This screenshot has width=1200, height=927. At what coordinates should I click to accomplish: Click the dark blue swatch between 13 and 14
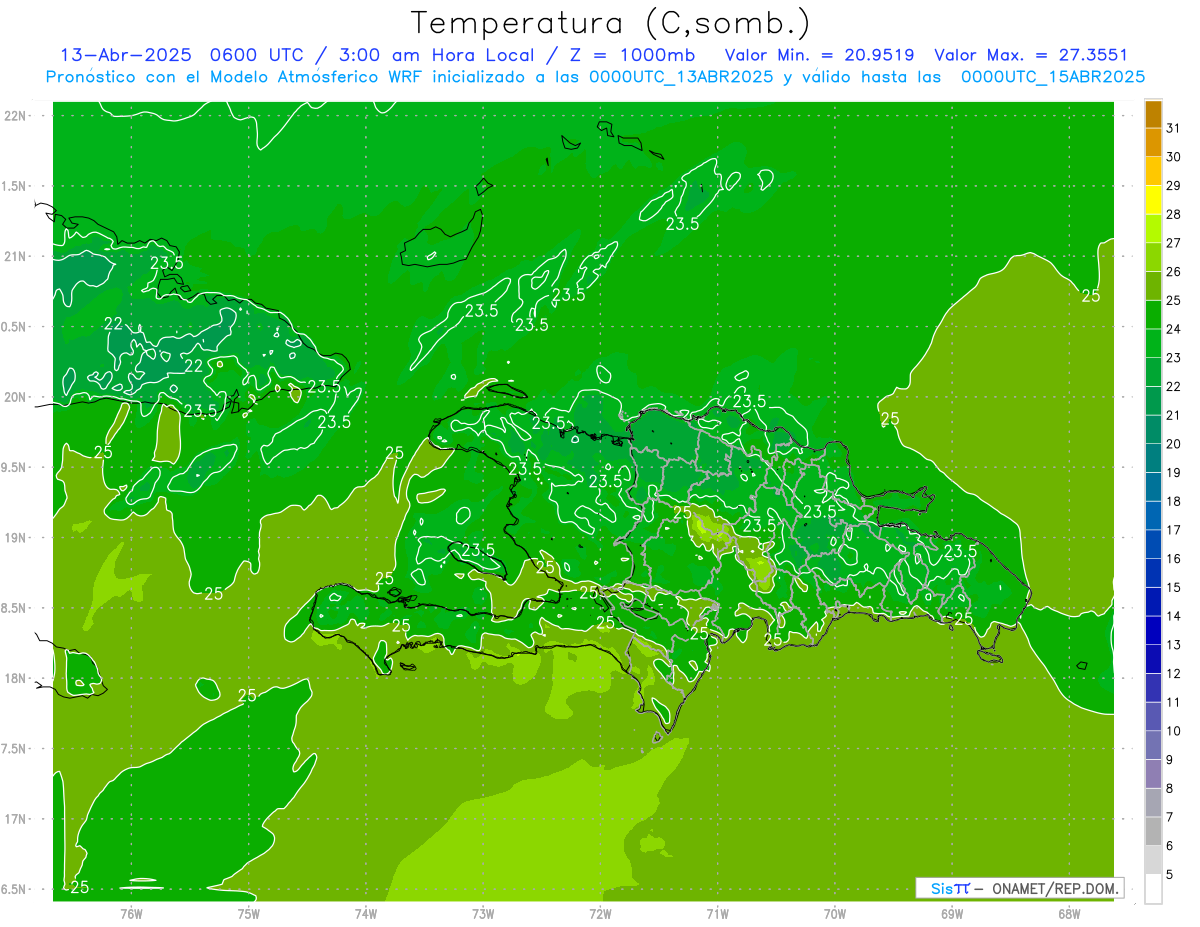1153,630
